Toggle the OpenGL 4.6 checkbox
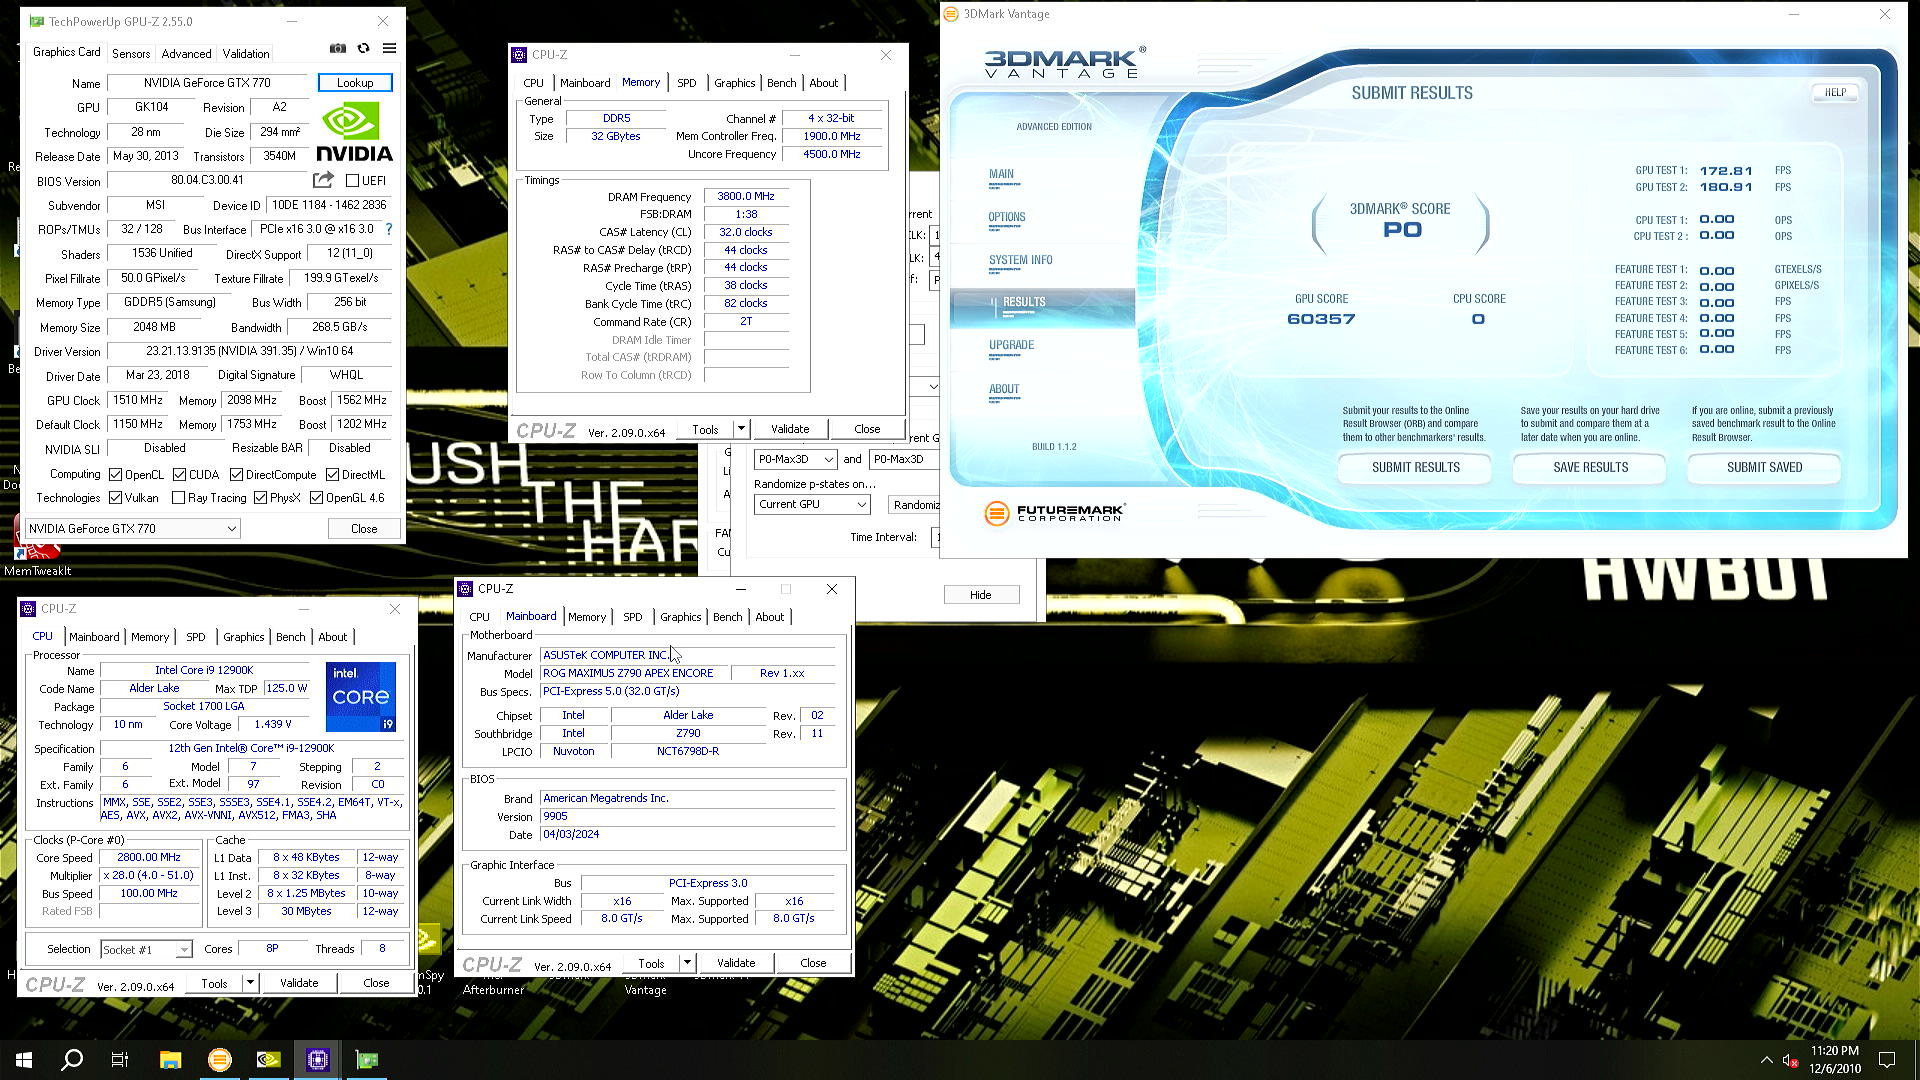 (x=316, y=498)
